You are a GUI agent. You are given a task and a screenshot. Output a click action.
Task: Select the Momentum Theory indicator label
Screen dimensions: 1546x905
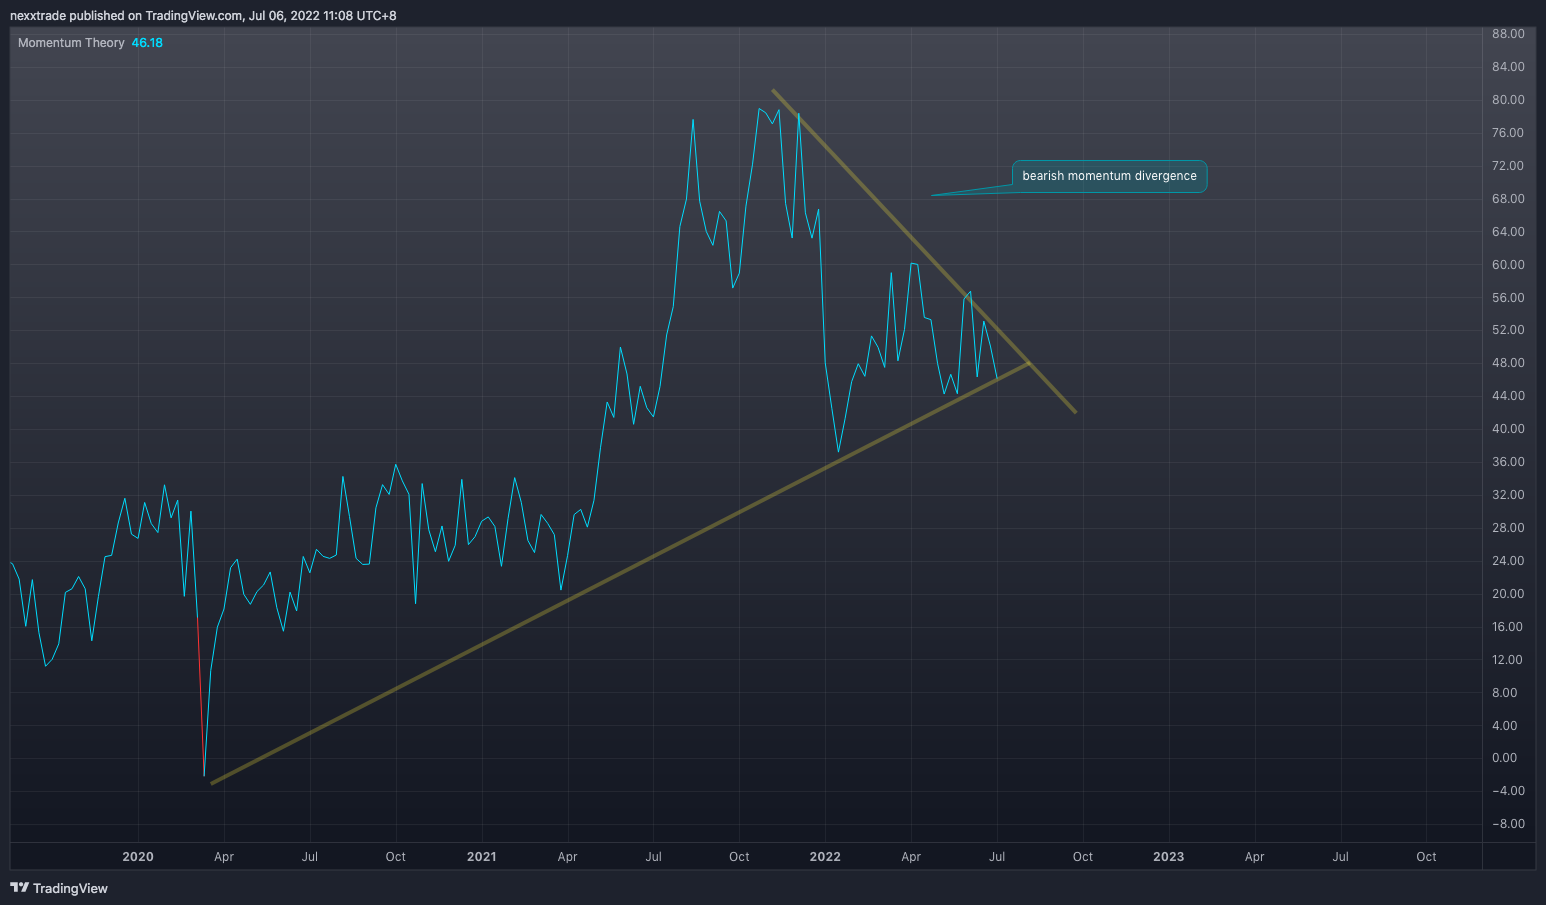[71, 43]
